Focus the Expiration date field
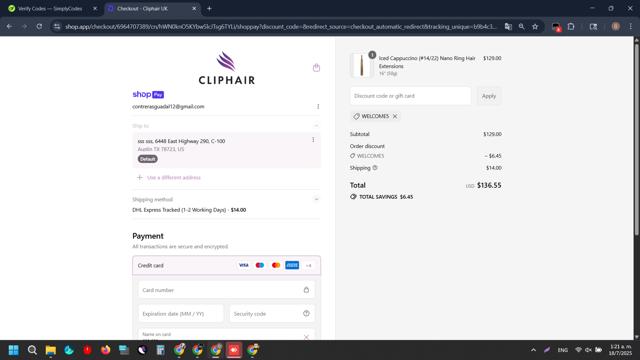The image size is (640, 360). pyautogui.click(x=180, y=313)
